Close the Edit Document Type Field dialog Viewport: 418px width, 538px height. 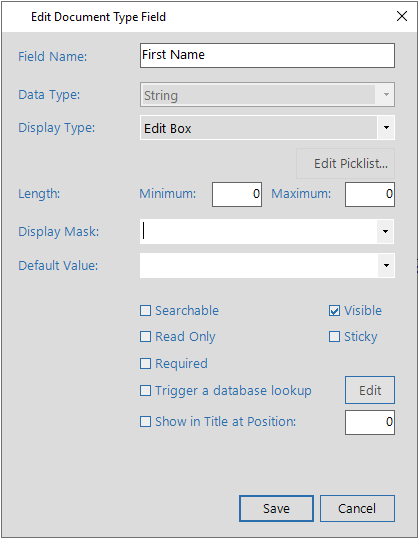tap(402, 16)
